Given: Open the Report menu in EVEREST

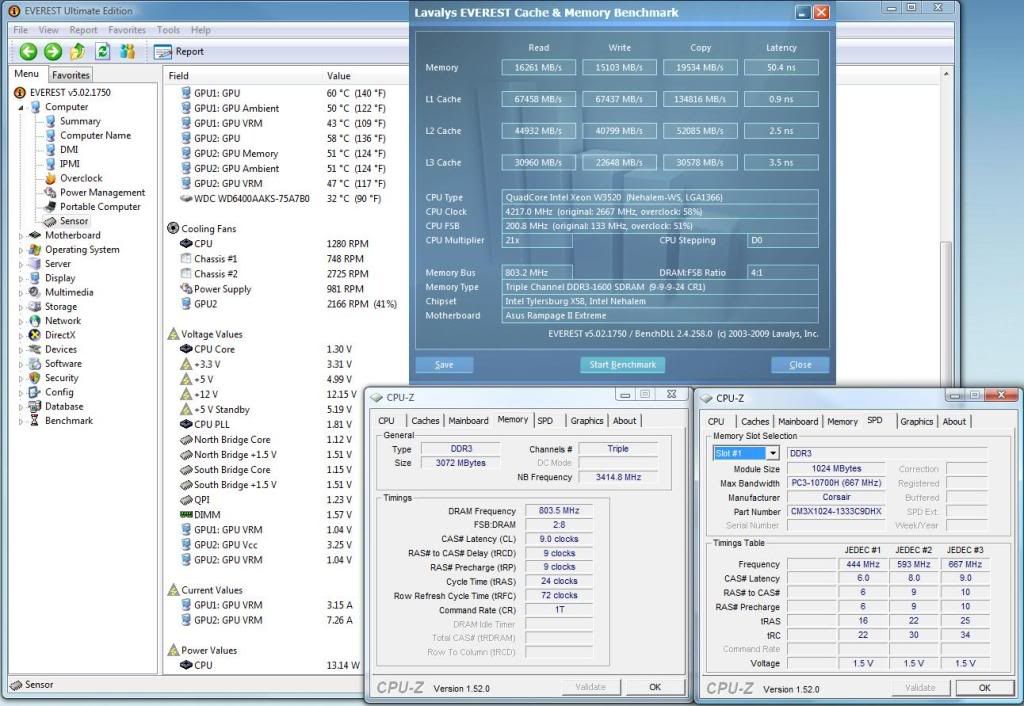Looking at the screenshot, I should tap(83, 30).
